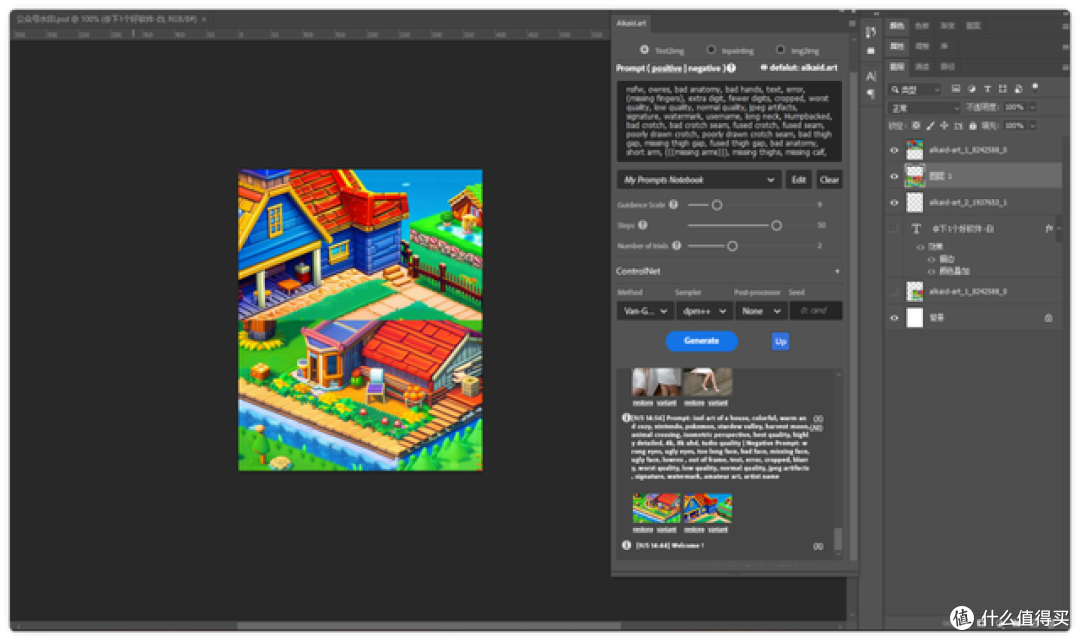Collapse the text layer effects arrow
This screenshot has height=641, width=1080.
(1059, 229)
